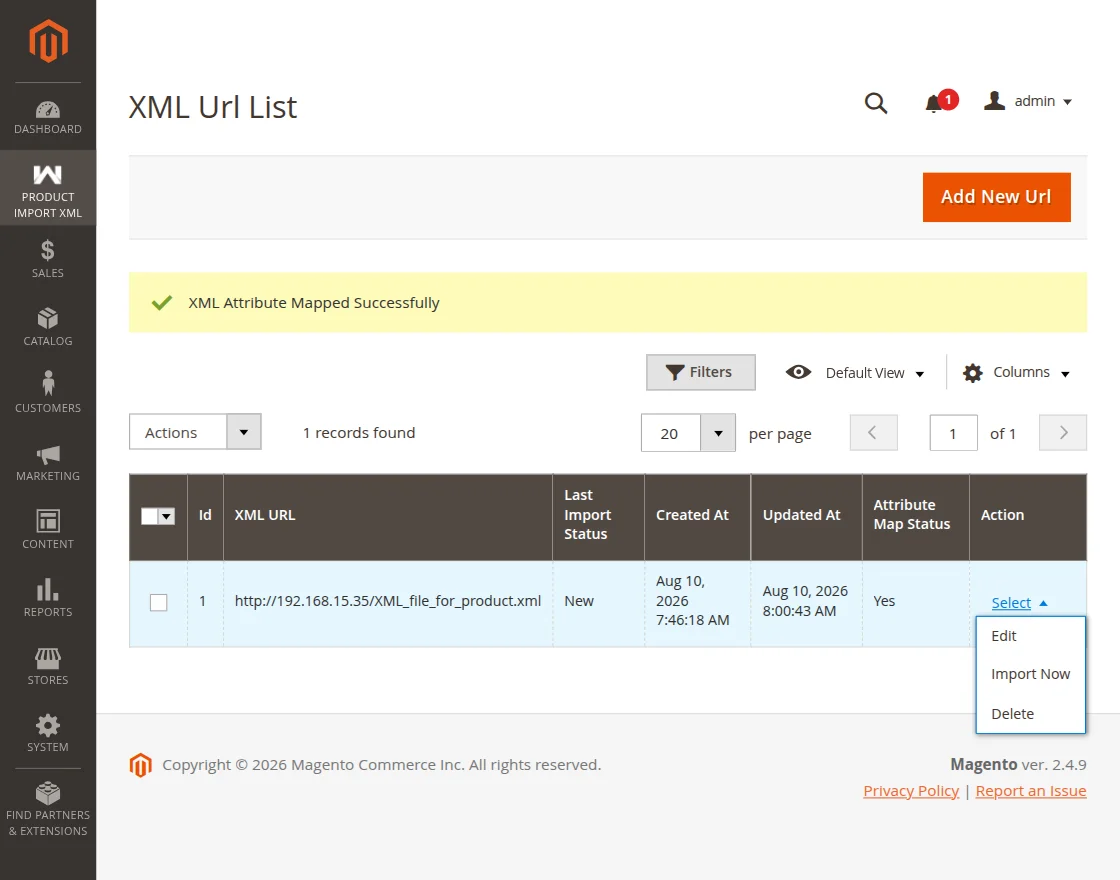Open the Report an Issue link

tap(1031, 791)
